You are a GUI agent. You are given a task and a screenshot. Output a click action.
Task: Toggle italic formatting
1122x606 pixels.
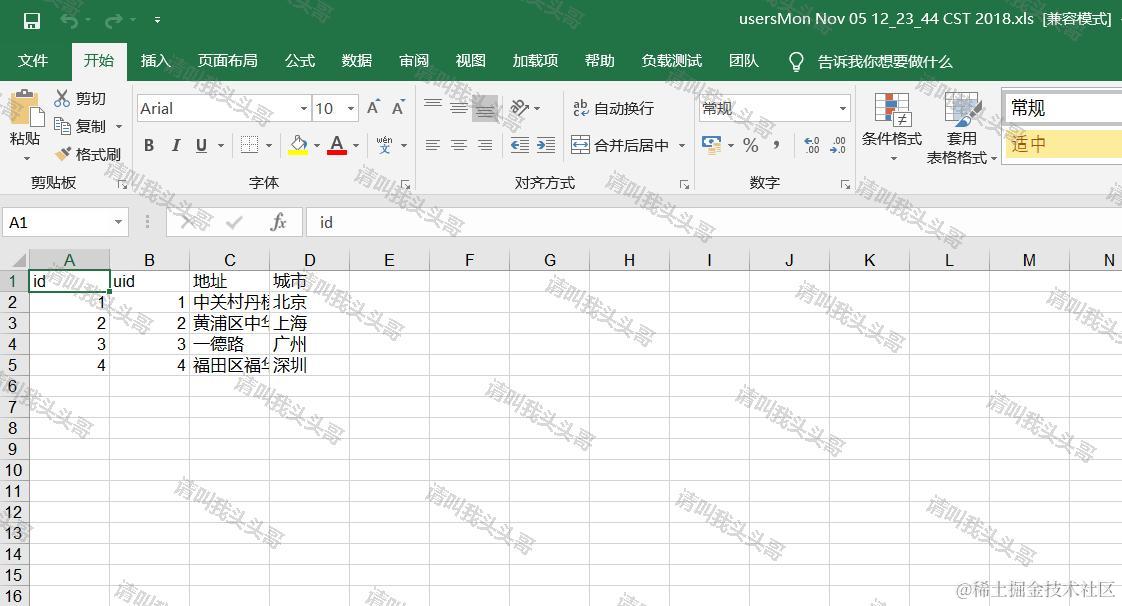176,144
